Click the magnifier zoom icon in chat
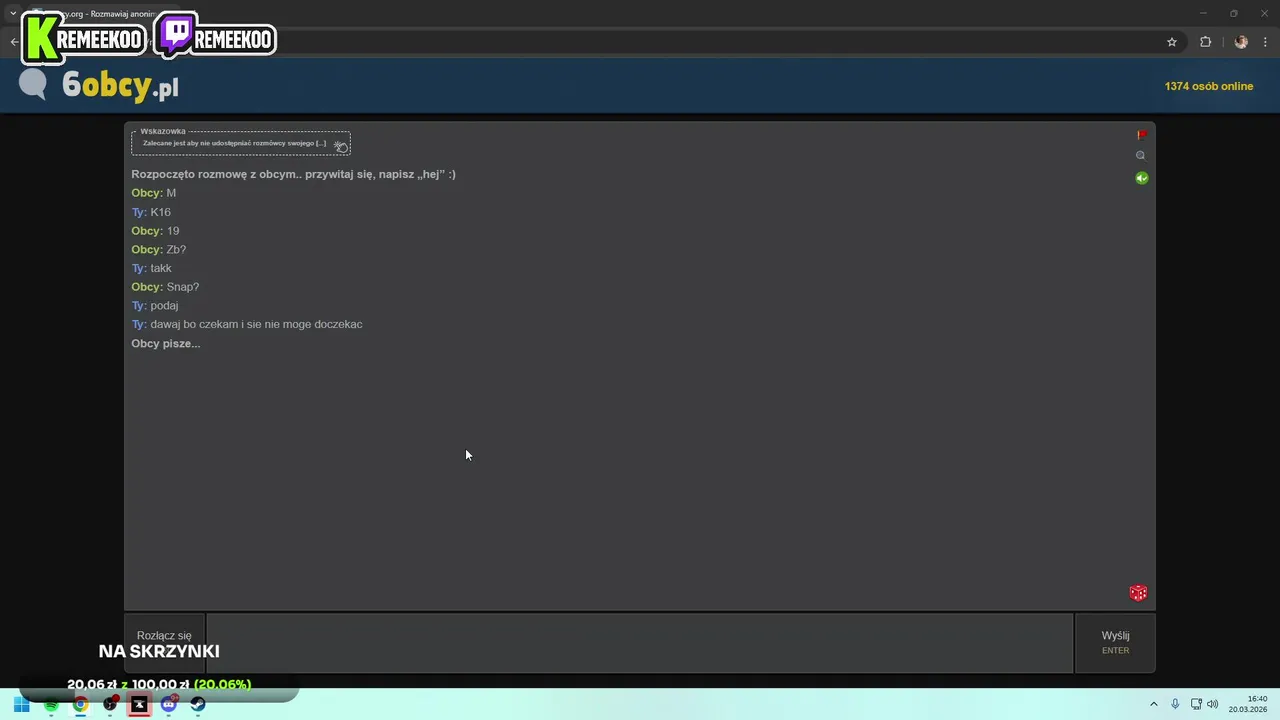The image size is (1280, 720). coord(1141,156)
